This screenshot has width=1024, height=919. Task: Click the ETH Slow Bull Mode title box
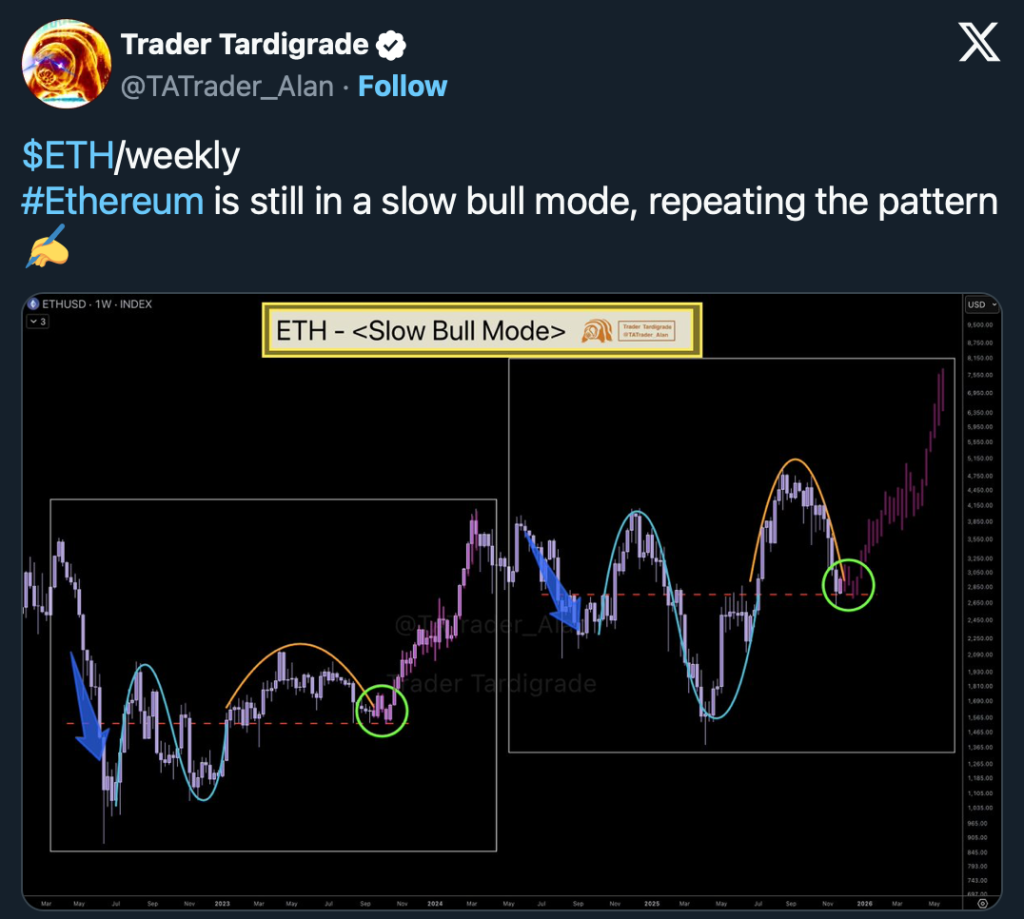[x=481, y=331]
